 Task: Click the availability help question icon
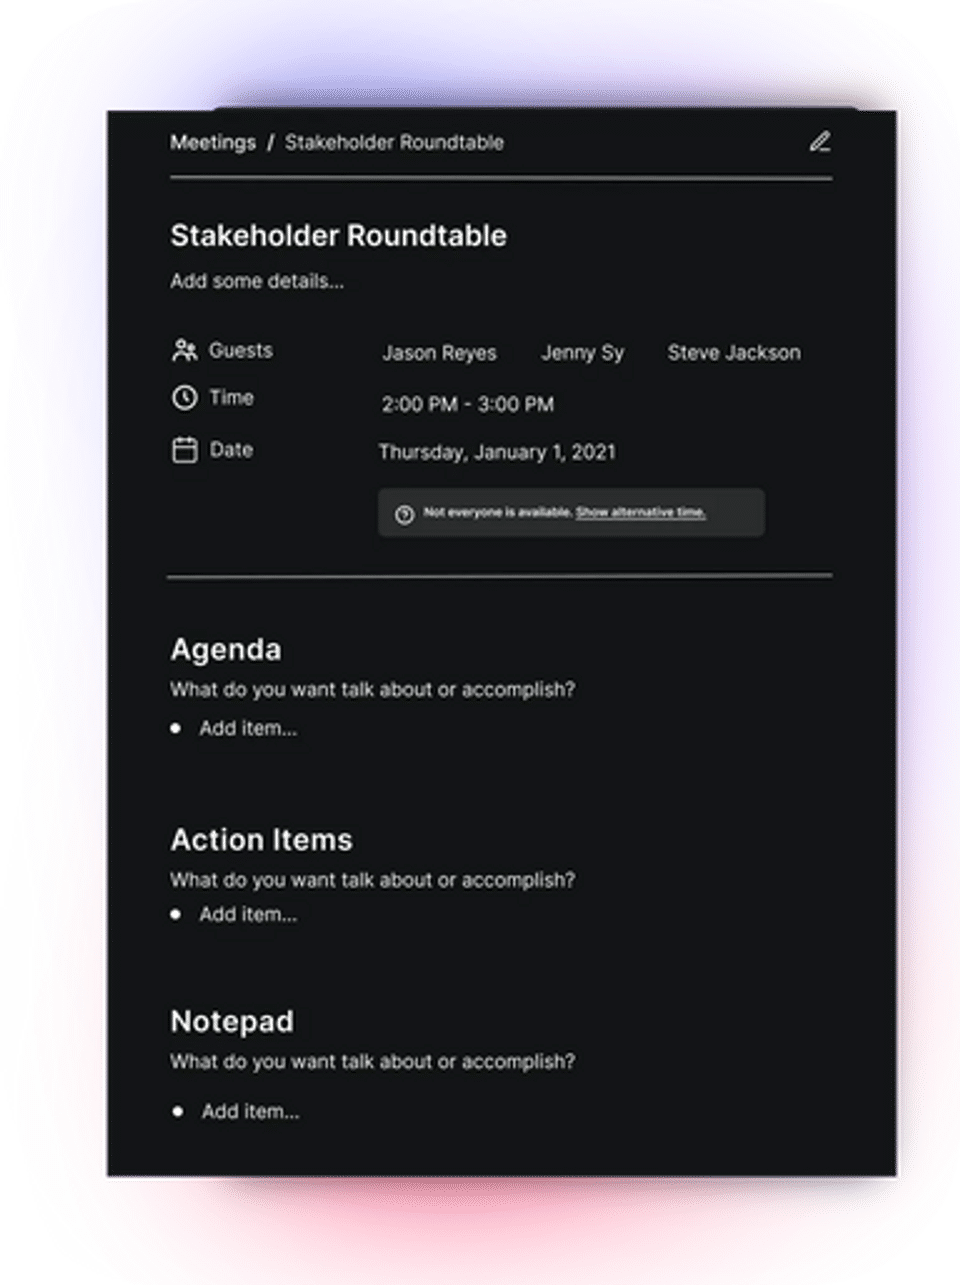[x=404, y=514]
